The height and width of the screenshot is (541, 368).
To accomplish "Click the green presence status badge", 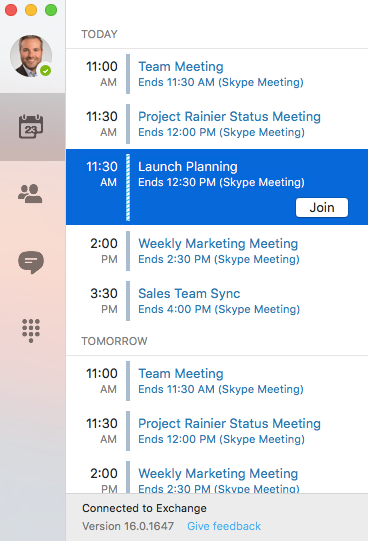I will point(46,71).
